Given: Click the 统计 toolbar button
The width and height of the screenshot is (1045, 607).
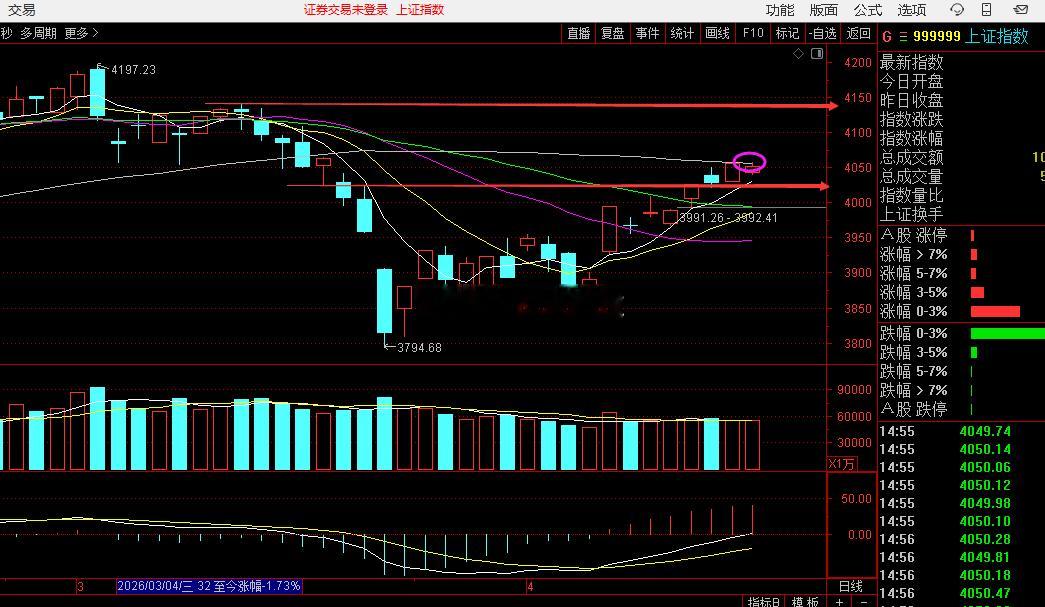Looking at the screenshot, I should 682,33.
